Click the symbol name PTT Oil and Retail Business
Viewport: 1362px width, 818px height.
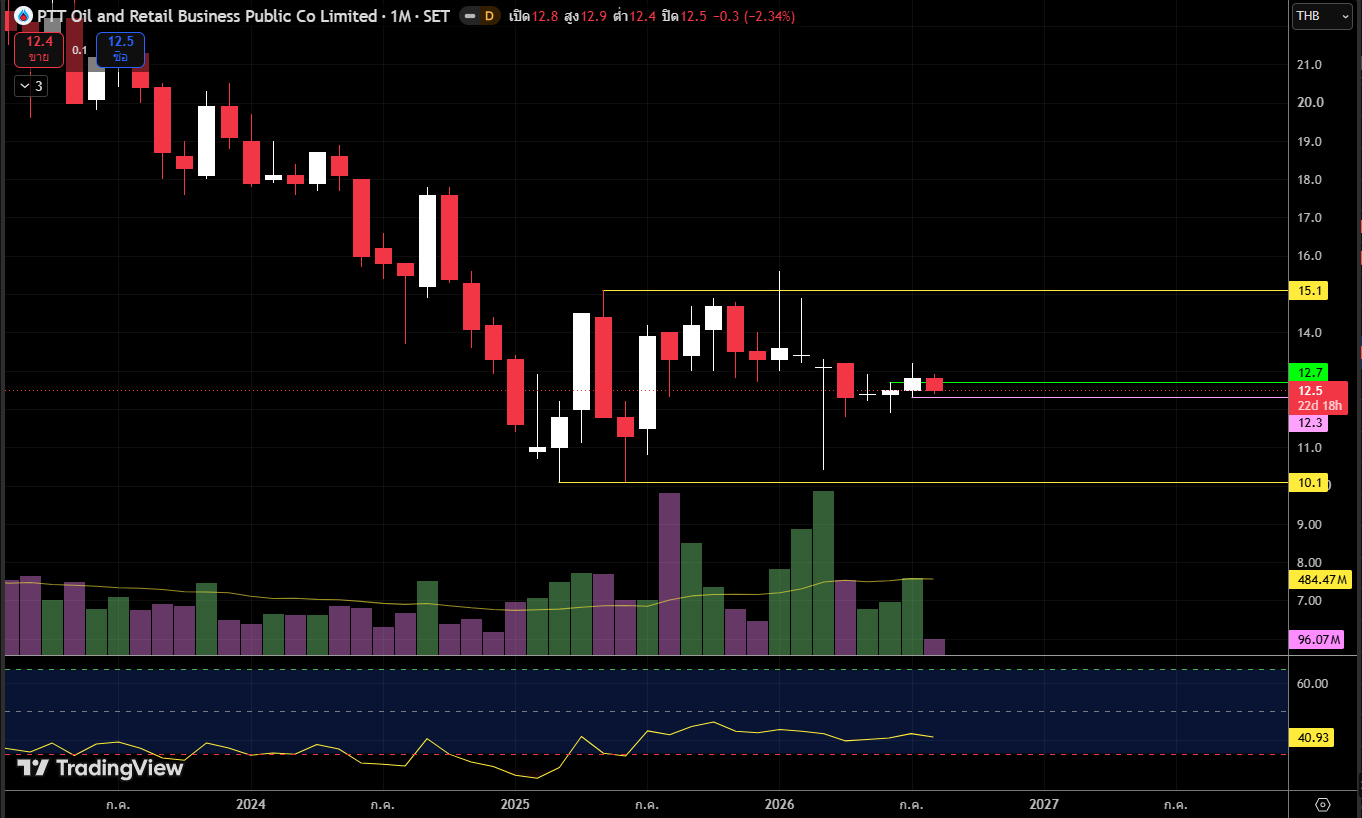click(x=207, y=16)
